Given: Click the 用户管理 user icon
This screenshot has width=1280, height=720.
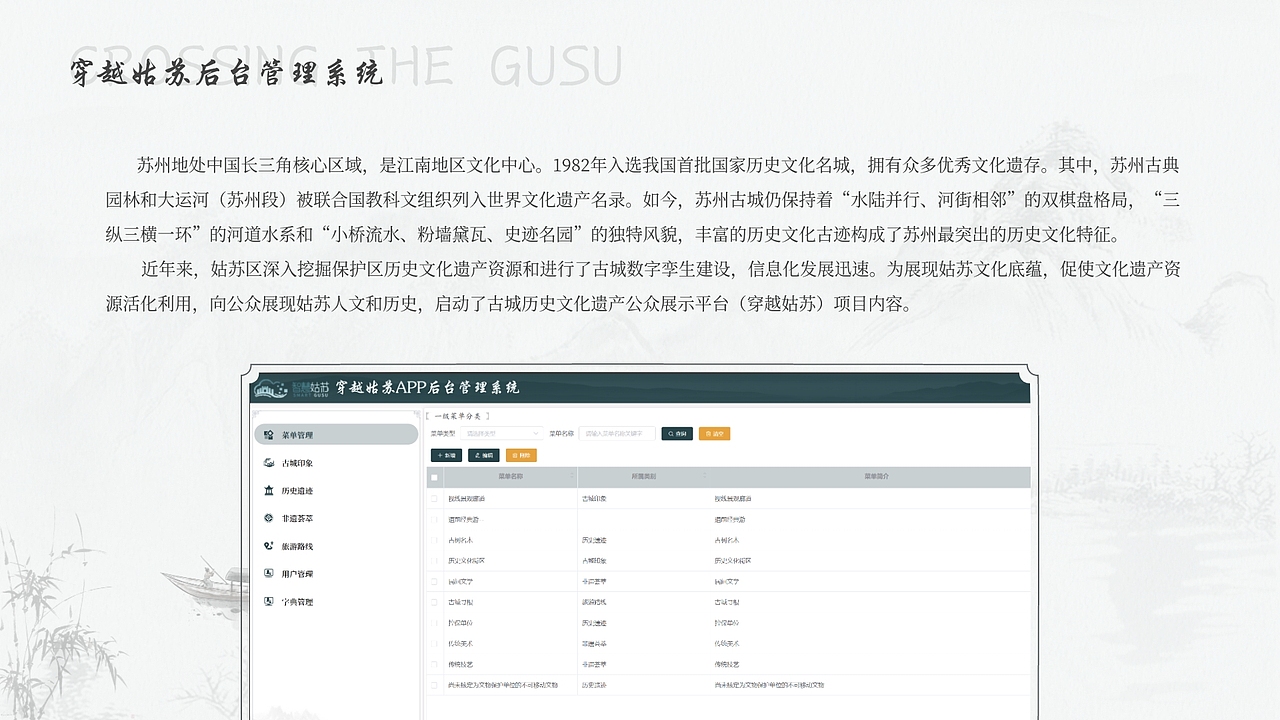Looking at the screenshot, I should pyautogui.click(x=269, y=574).
